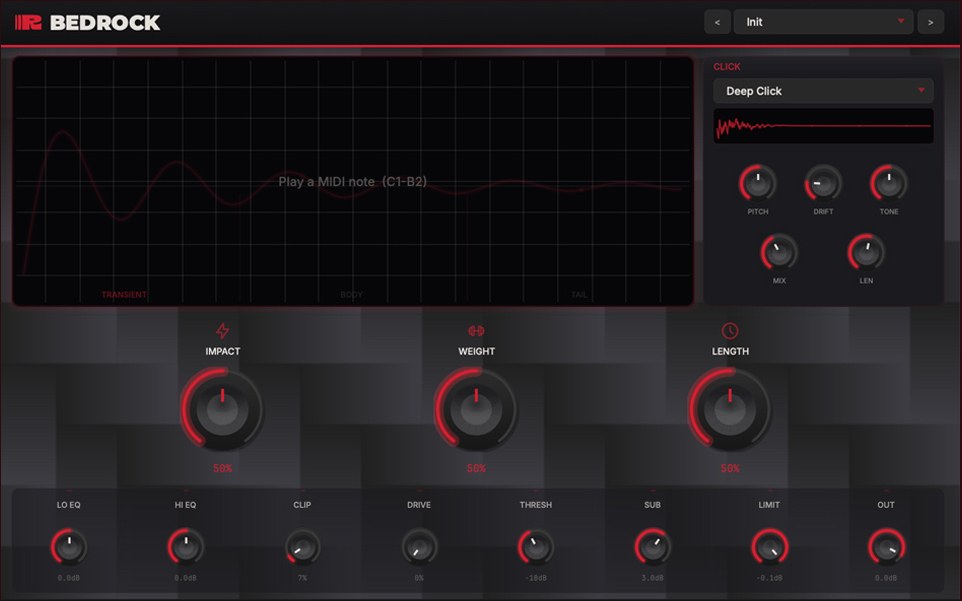The height and width of the screenshot is (601, 962).
Task: Click the Bedrock logo icon
Action: (x=28, y=23)
